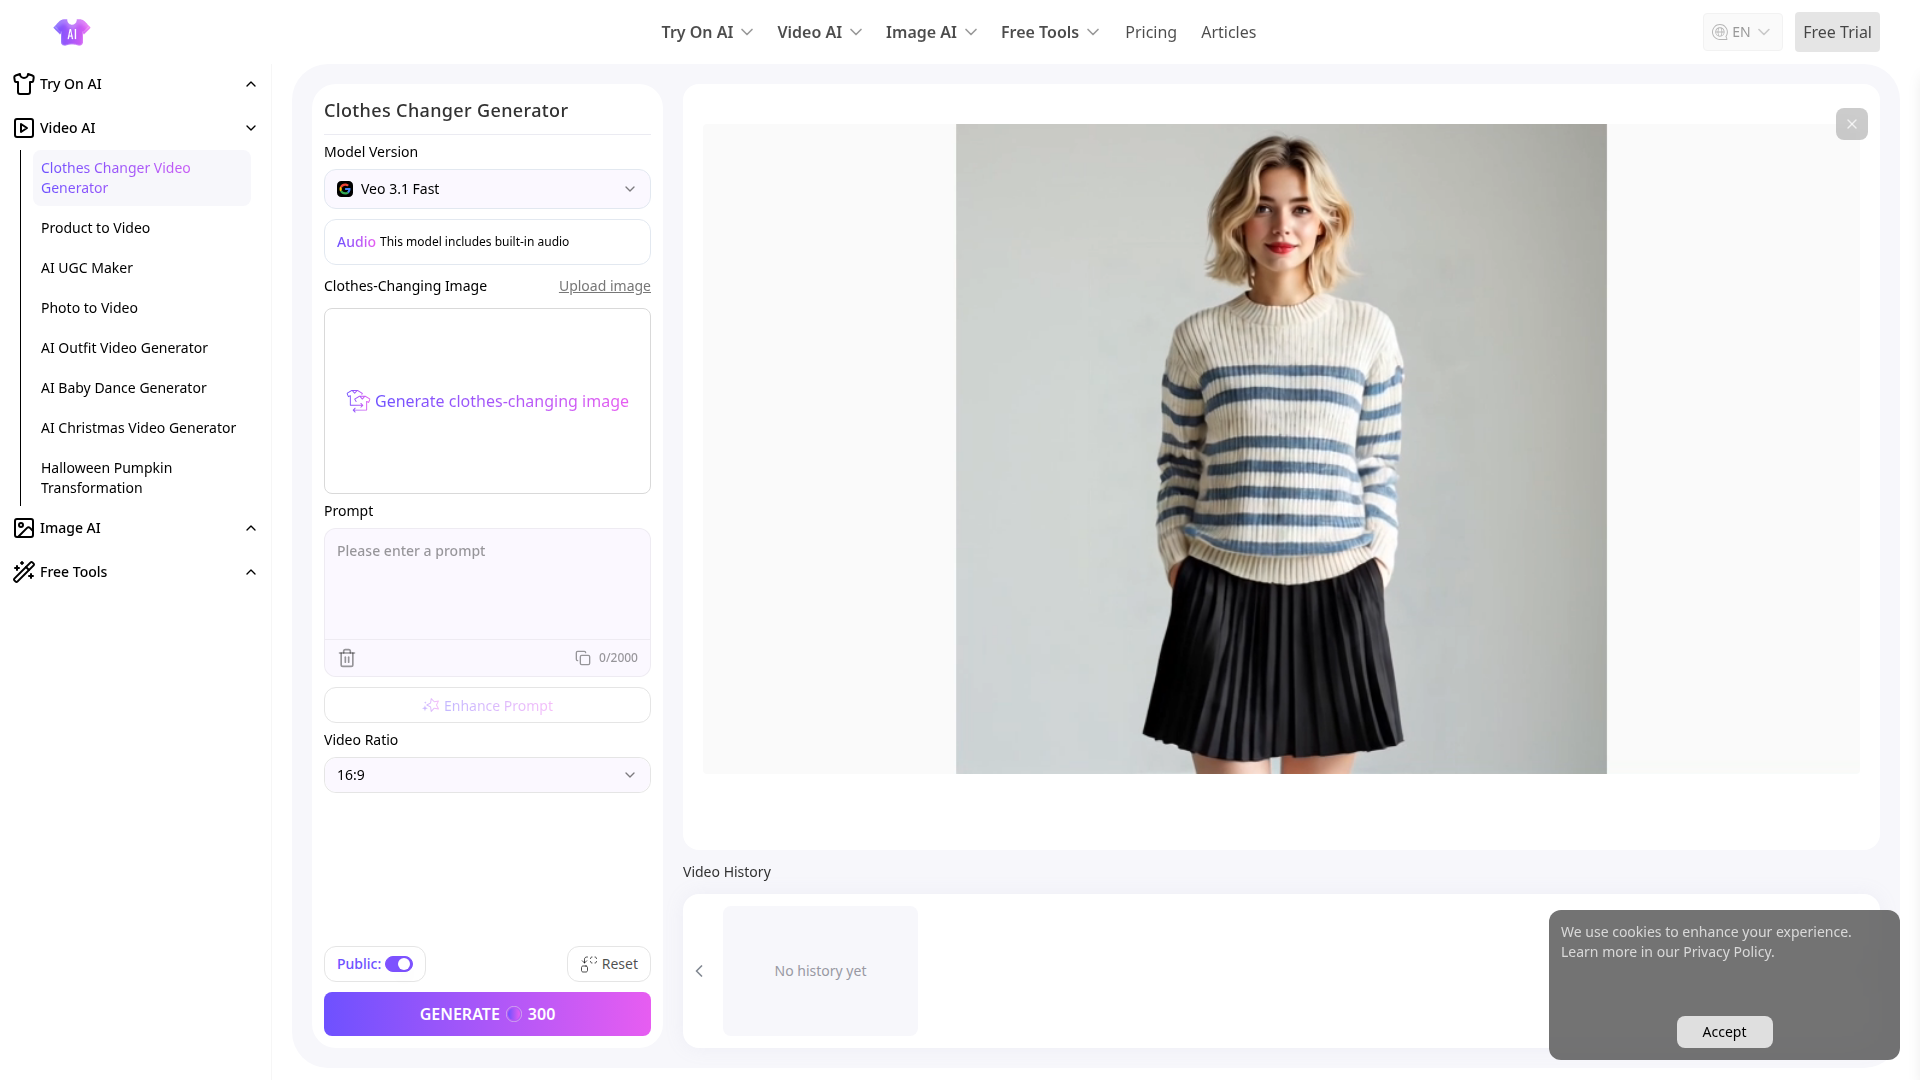This screenshot has width=1920, height=1080.
Task: Collapse the Video AI sidebar section
Action: pos(251,128)
